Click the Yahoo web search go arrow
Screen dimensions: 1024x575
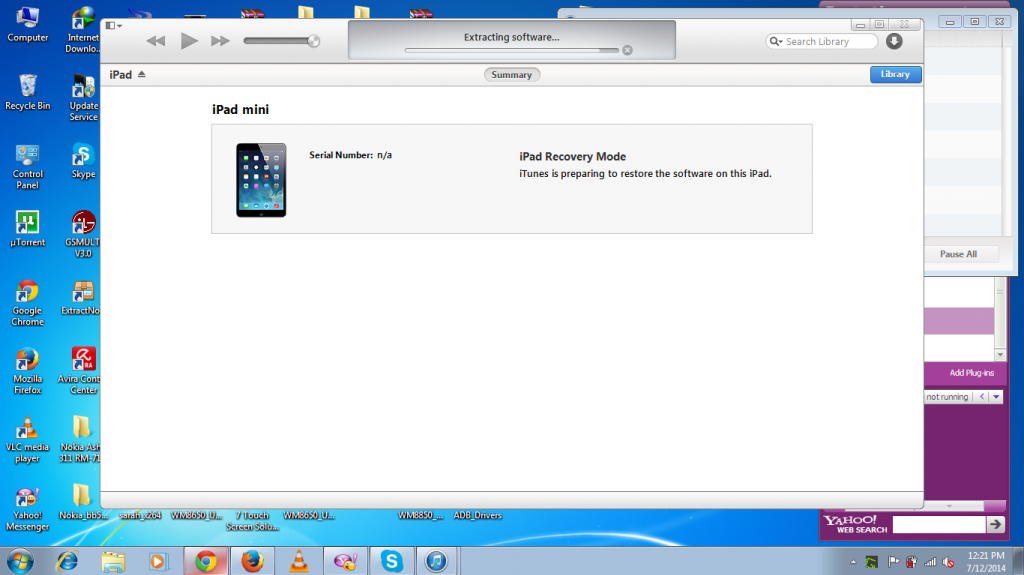995,524
